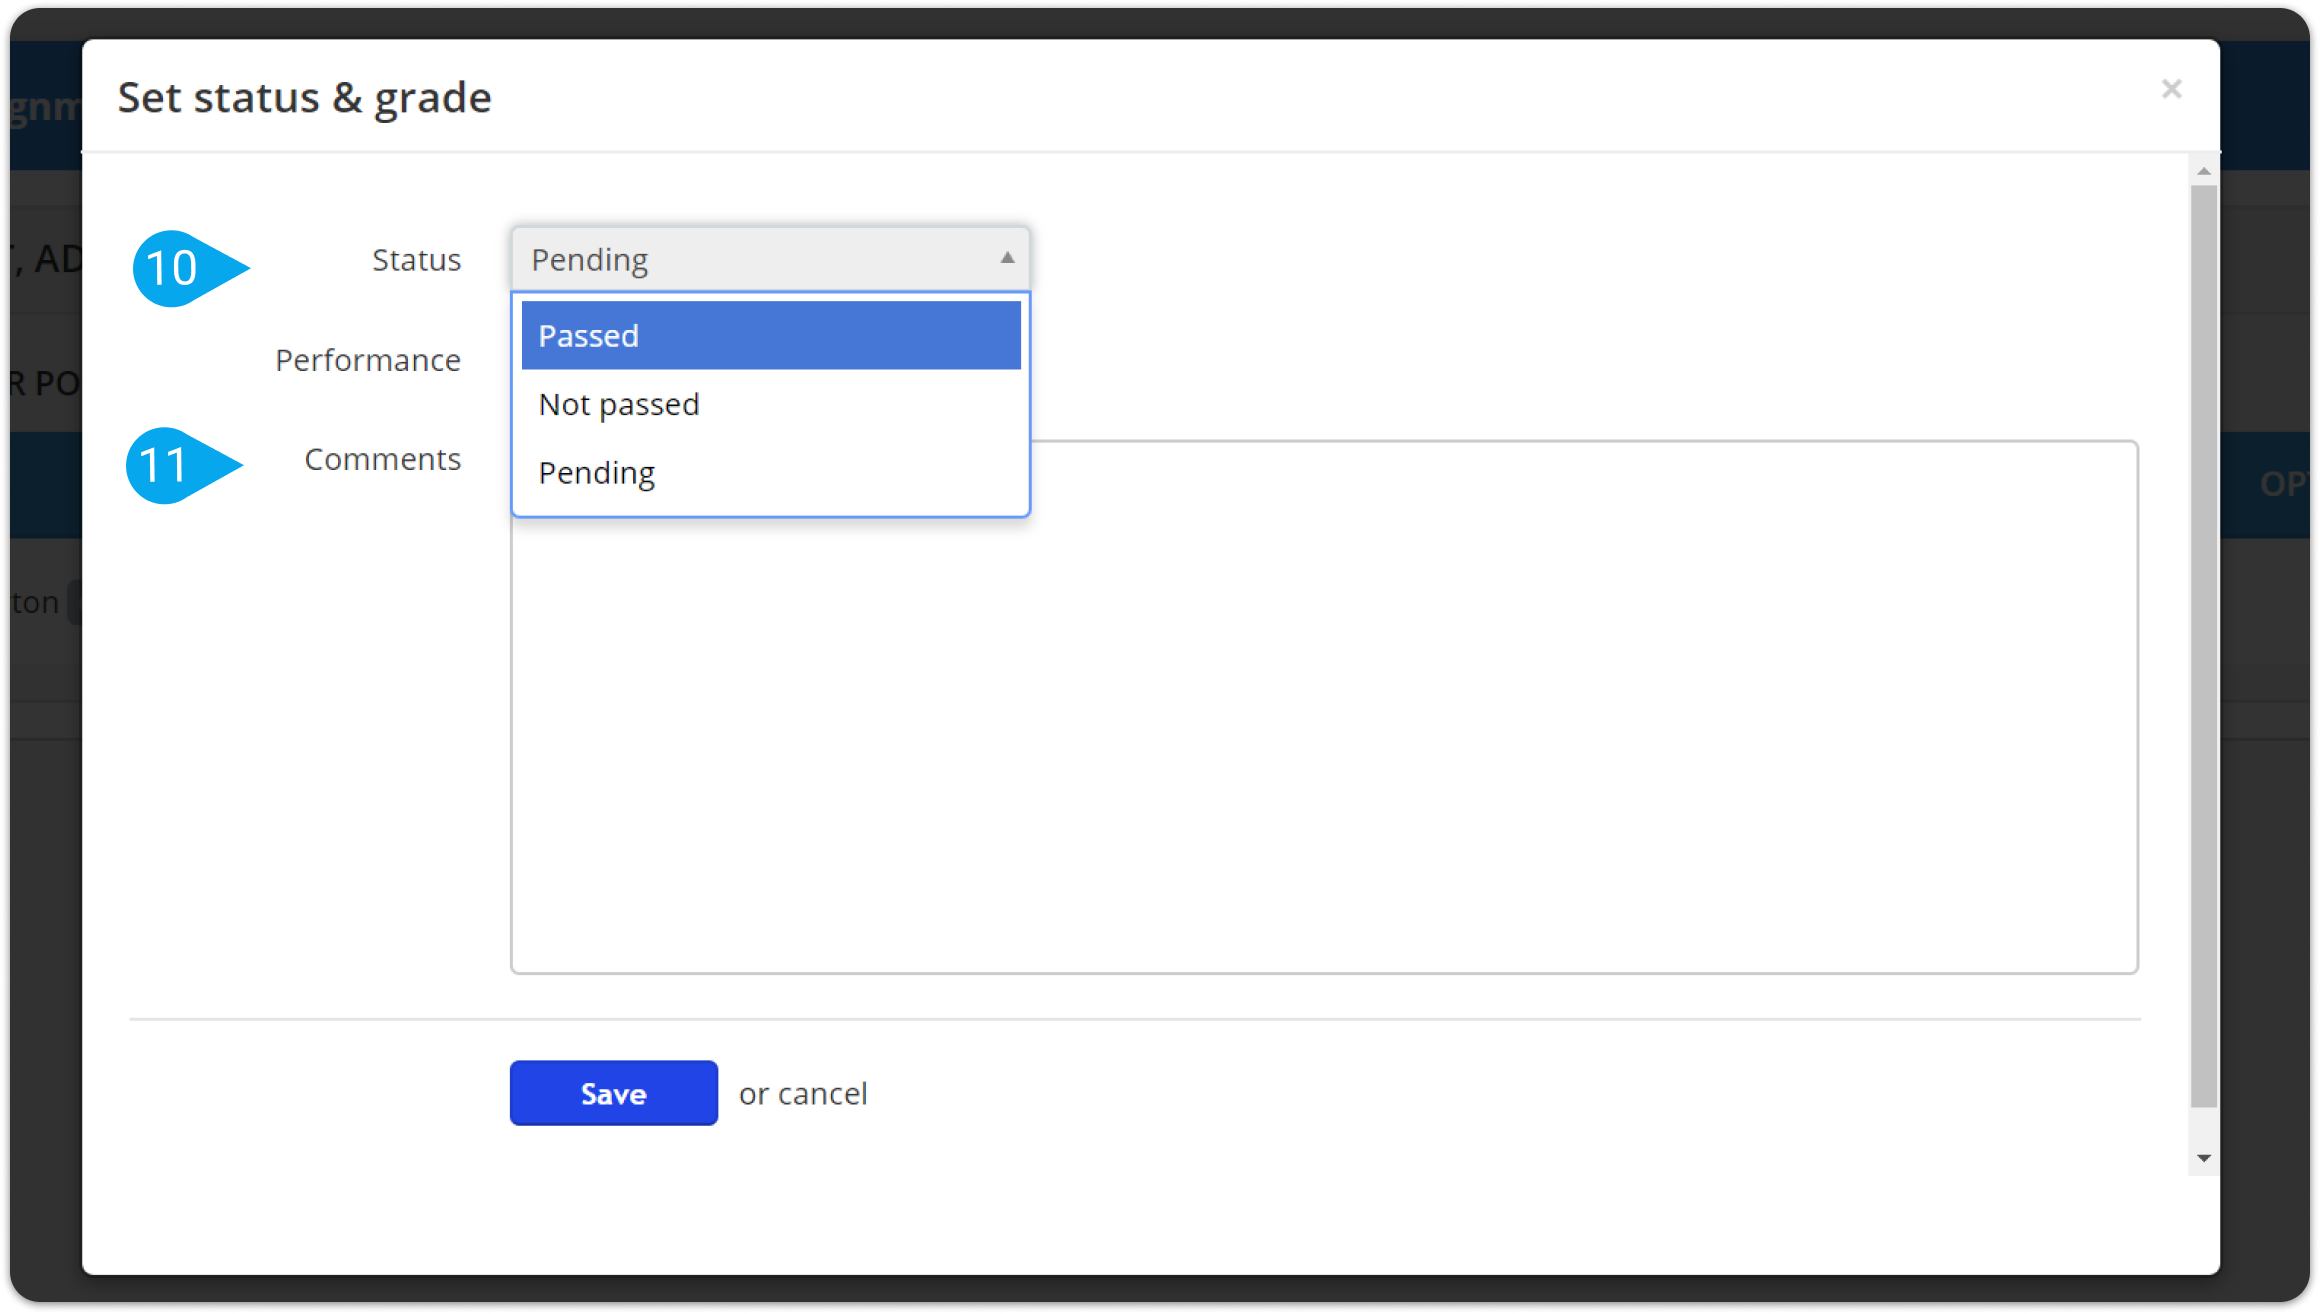Click the Performance field label
2320x1314 pixels.
tap(368, 360)
